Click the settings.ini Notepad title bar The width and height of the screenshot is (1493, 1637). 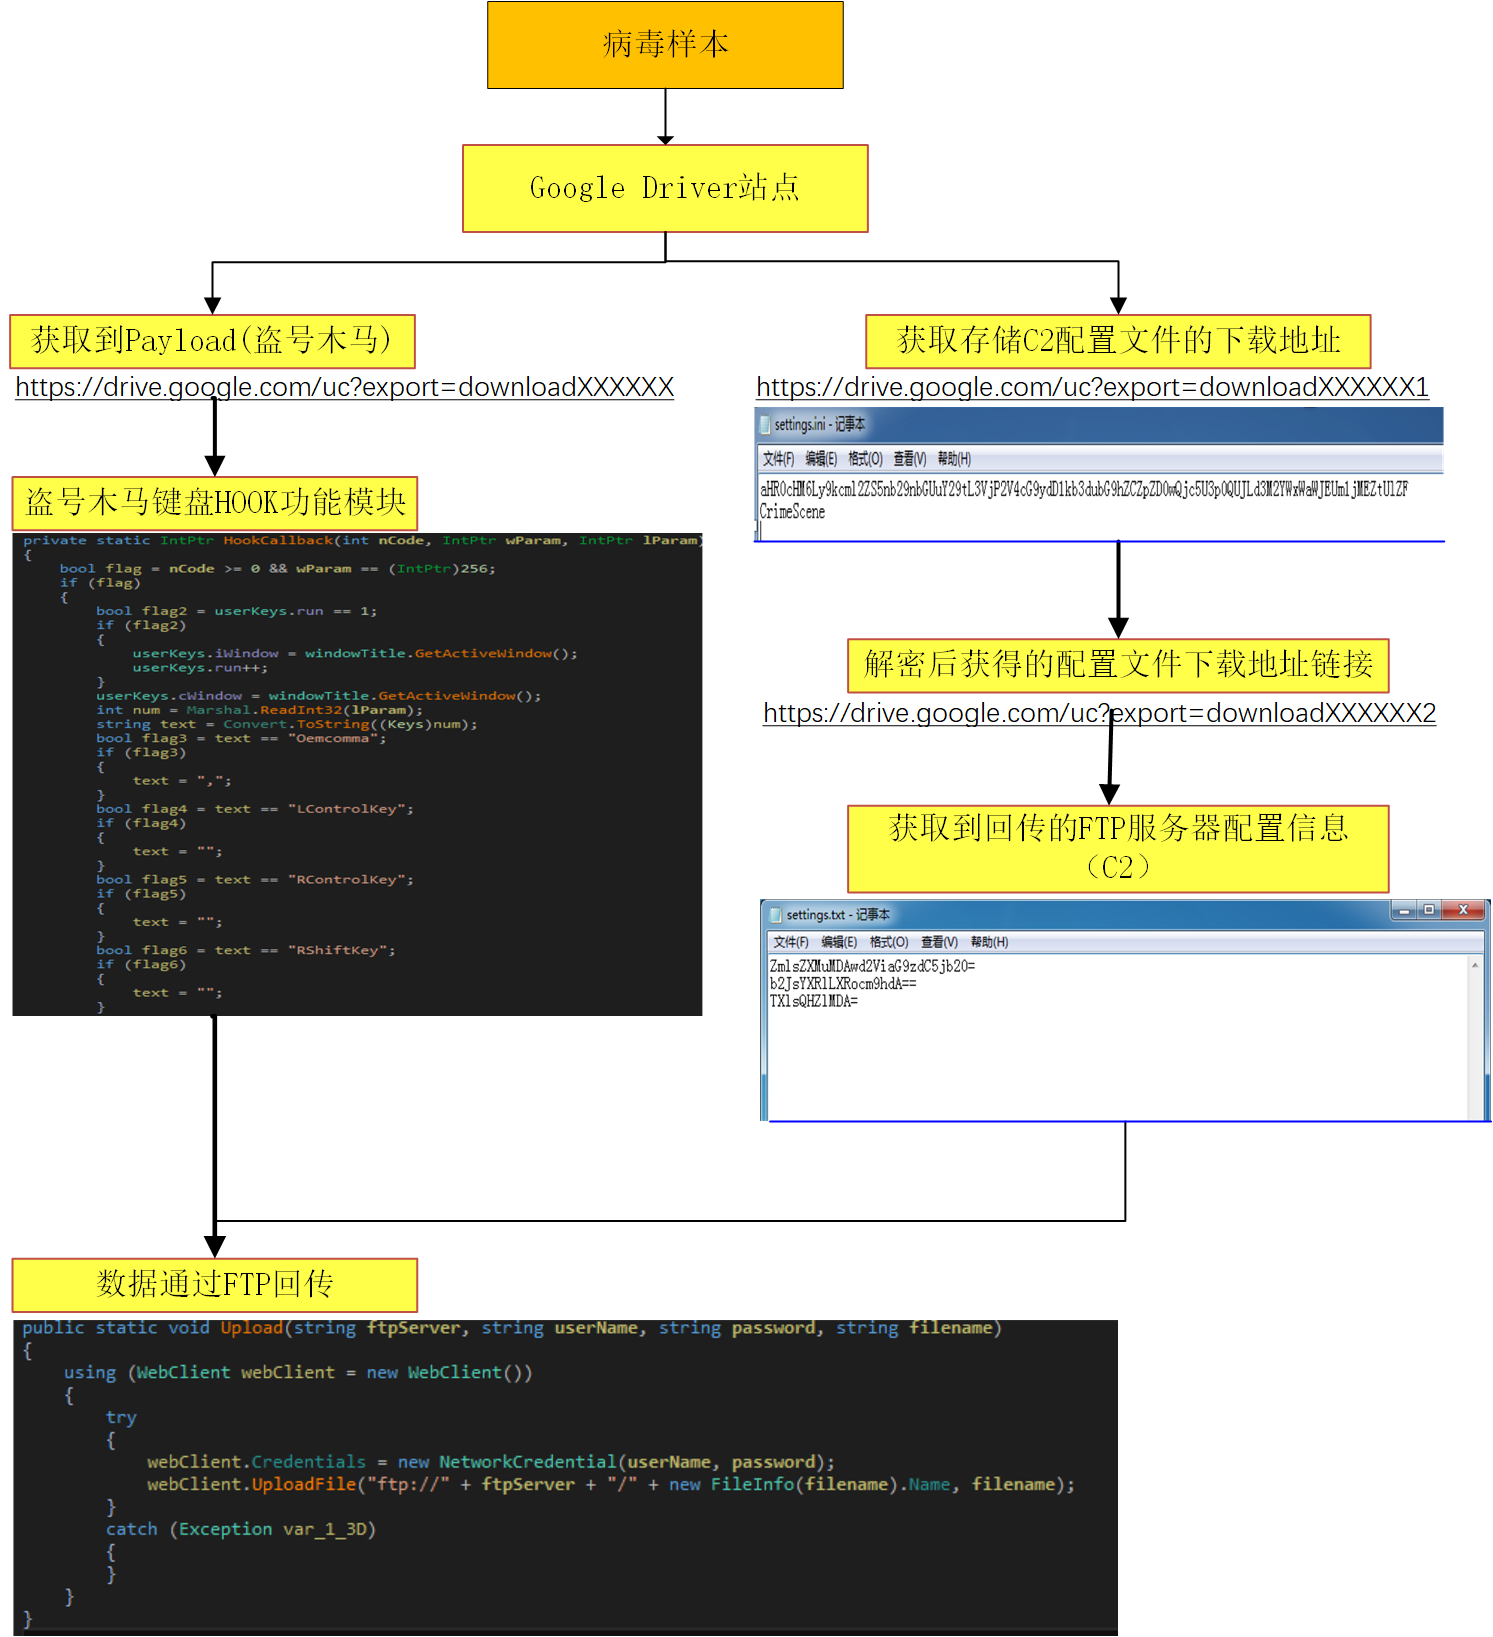1099,425
